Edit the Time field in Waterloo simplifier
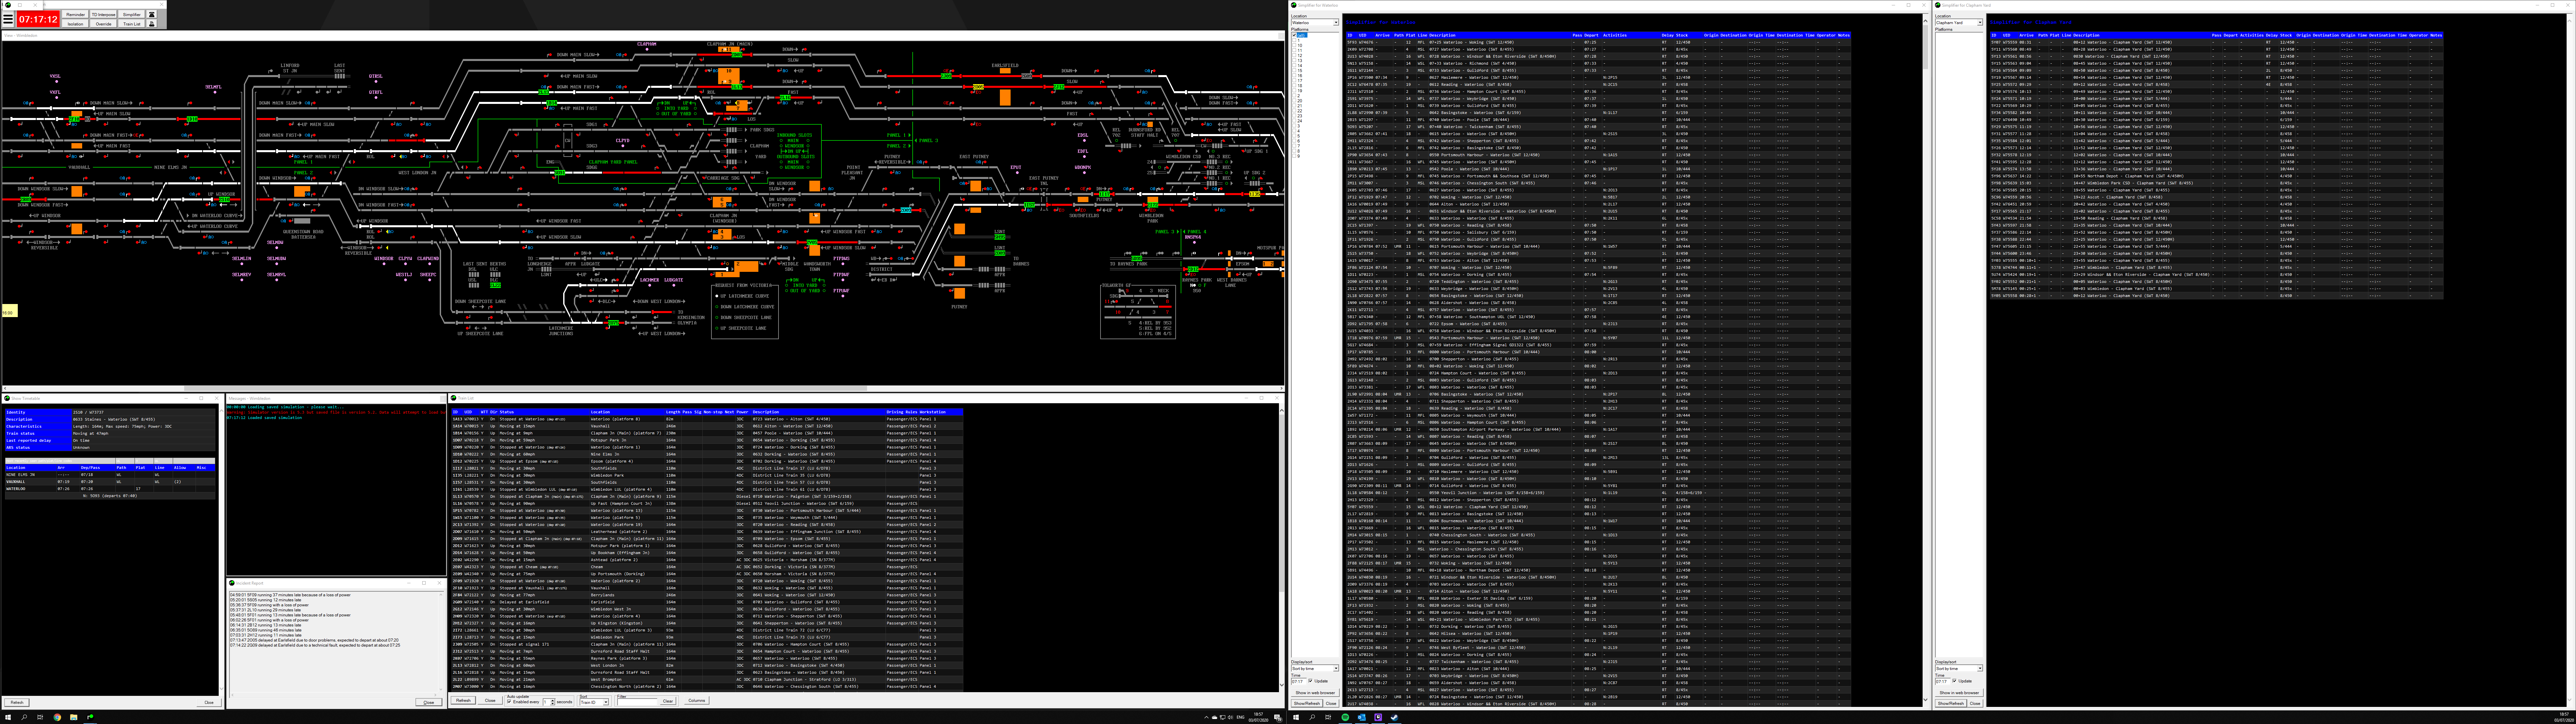The width and height of the screenshot is (2576, 724). tap(1299, 681)
